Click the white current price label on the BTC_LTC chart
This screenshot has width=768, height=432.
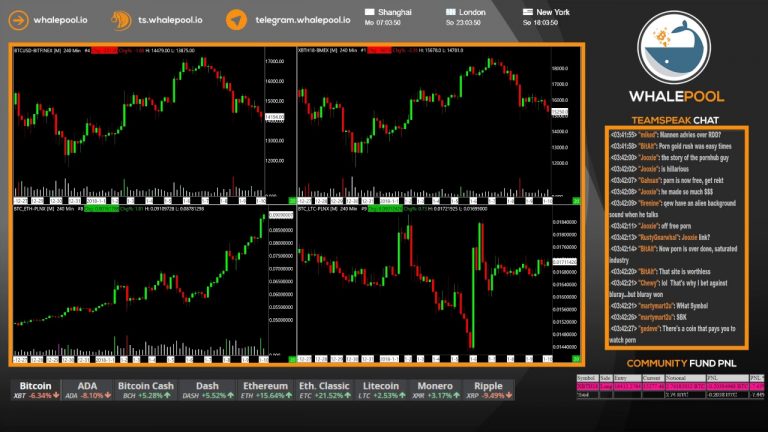click(x=565, y=262)
